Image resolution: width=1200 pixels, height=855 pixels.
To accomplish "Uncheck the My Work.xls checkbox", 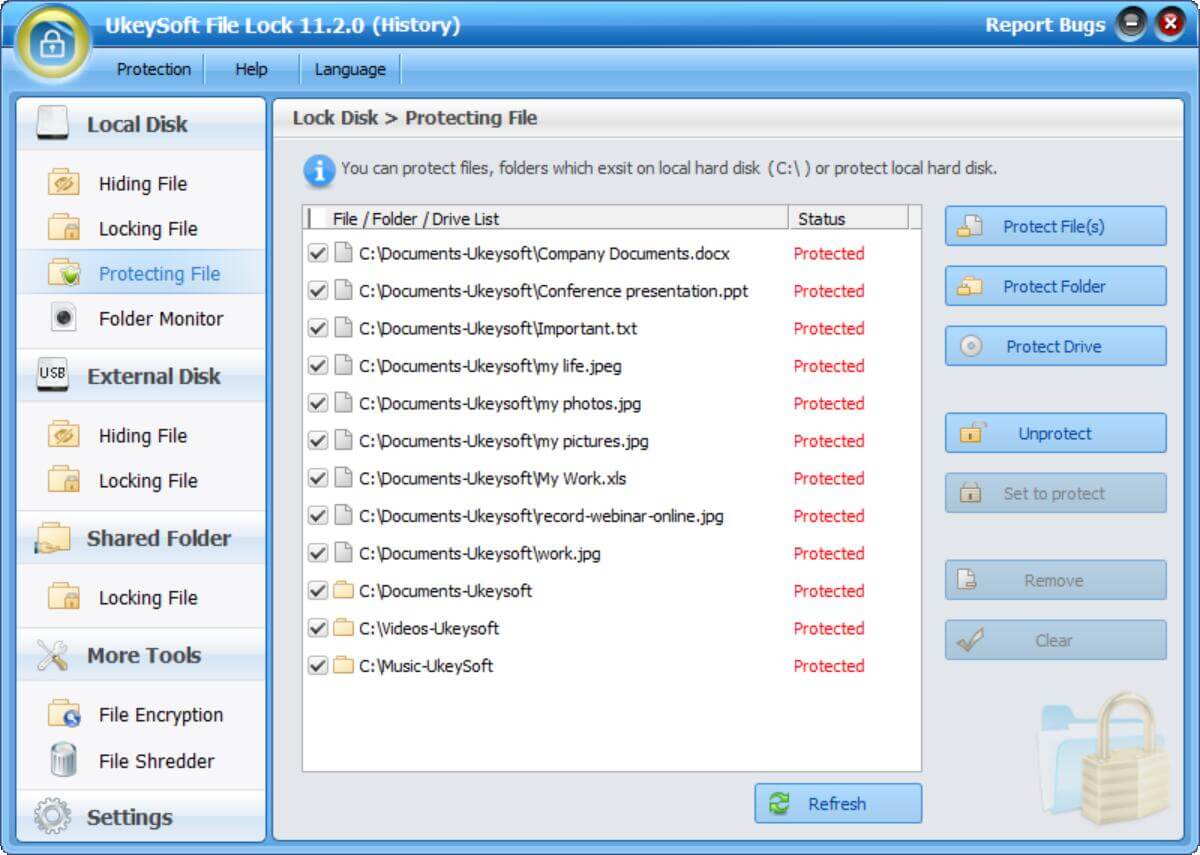I will pos(318,479).
